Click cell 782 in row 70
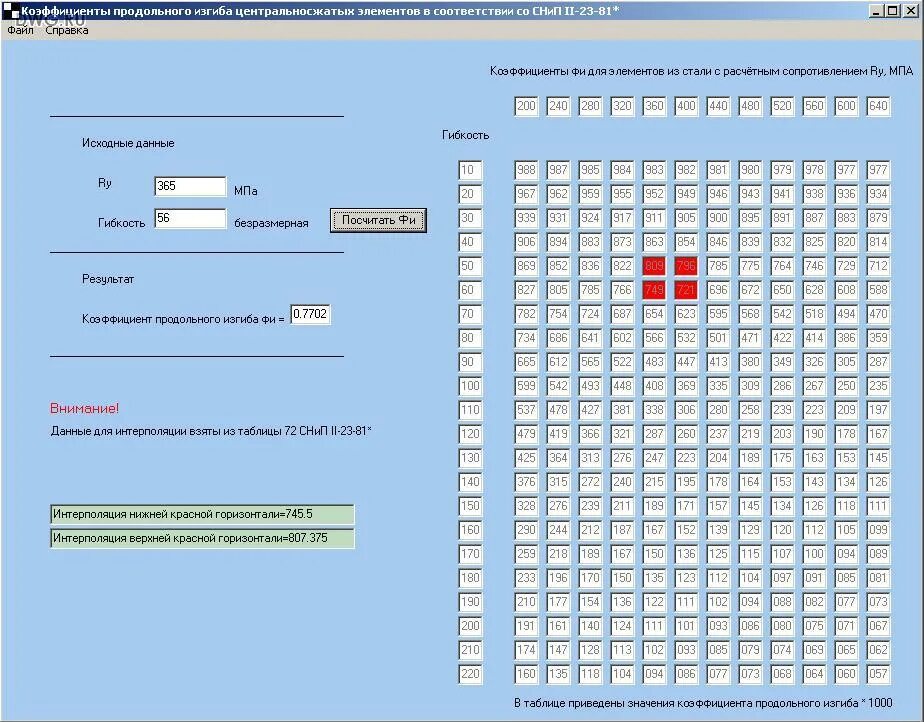Viewport: 924px width, 722px height. point(526,314)
